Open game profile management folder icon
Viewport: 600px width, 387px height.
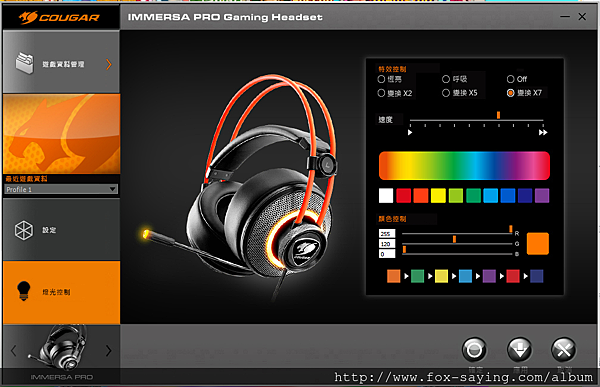(x=25, y=63)
